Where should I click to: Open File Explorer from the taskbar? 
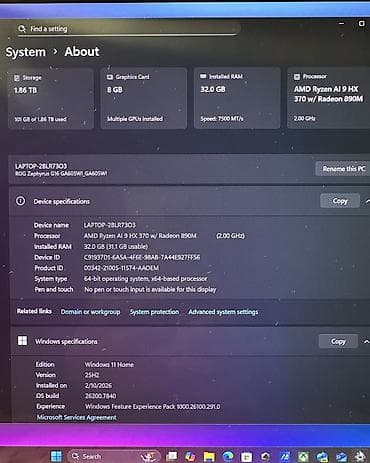pyautogui.click(x=209, y=457)
